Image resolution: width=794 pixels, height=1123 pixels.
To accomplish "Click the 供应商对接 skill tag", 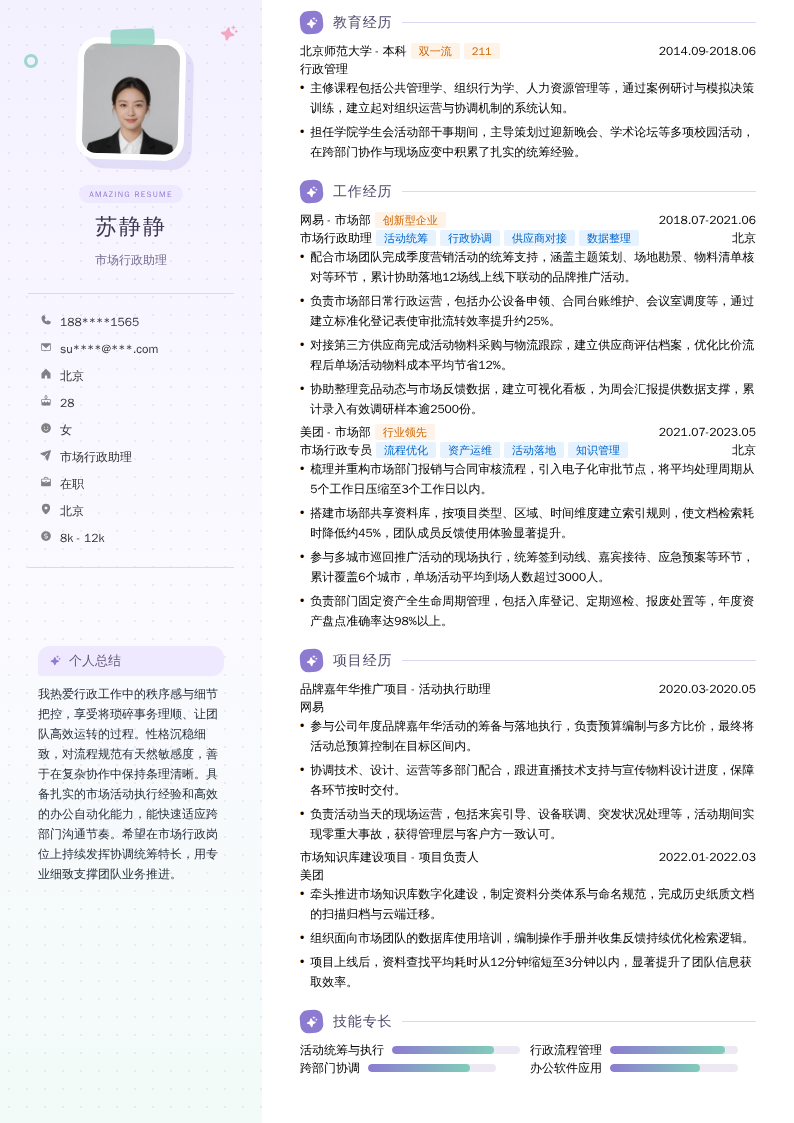I will click(x=539, y=238).
